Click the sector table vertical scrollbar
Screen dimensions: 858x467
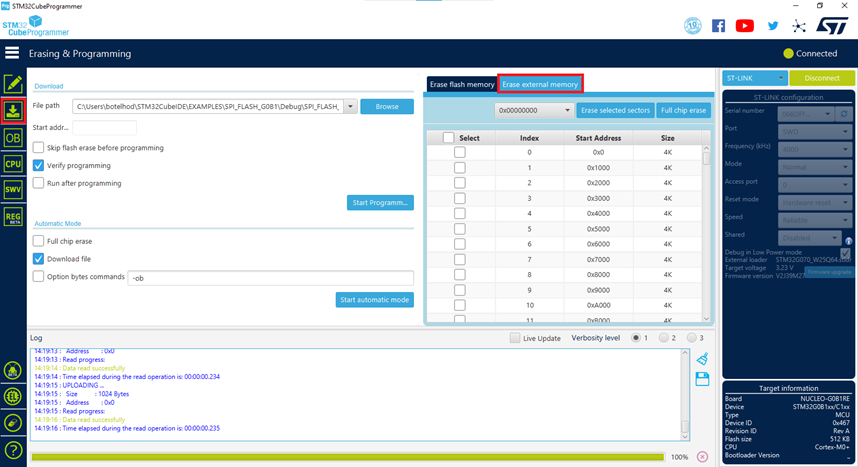[706, 233]
